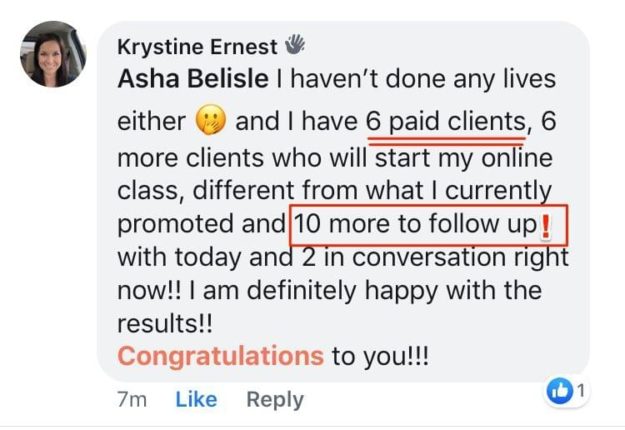Reply to Krystine's comment
Viewport: 625px width, 430px height.
[274, 400]
